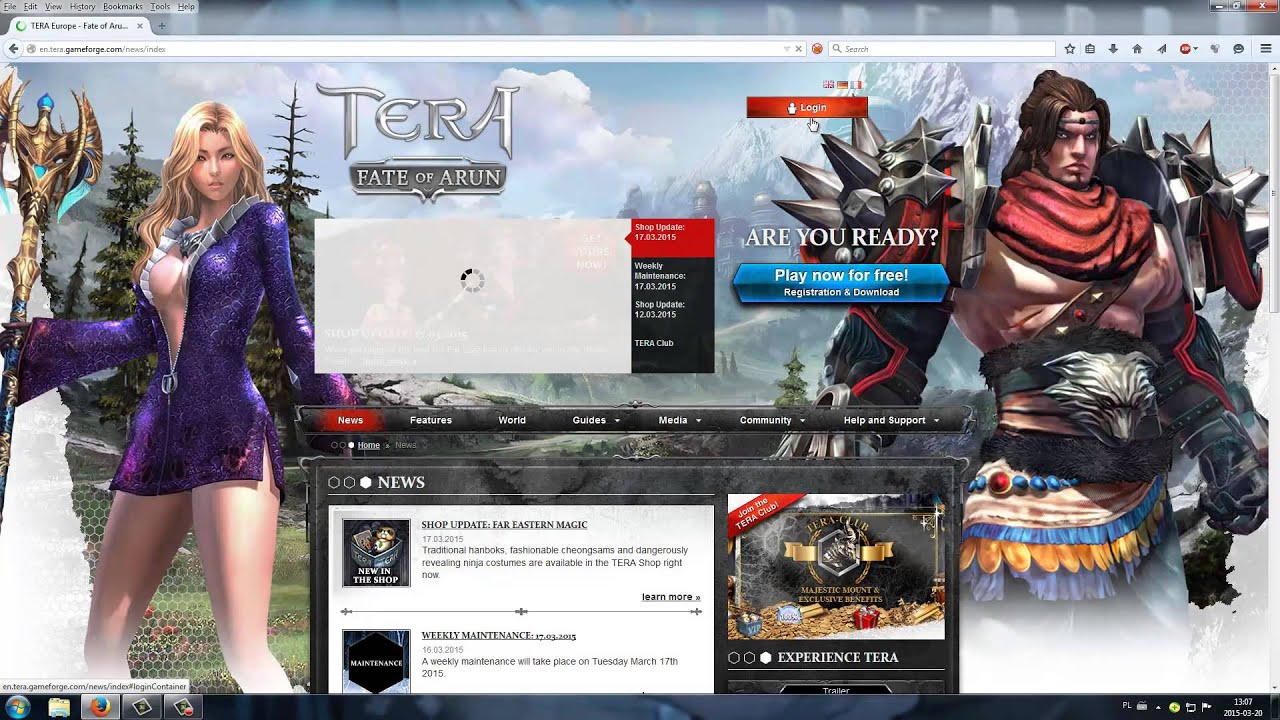Click the learn more link
This screenshot has width=1280, height=720.
[671, 597]
